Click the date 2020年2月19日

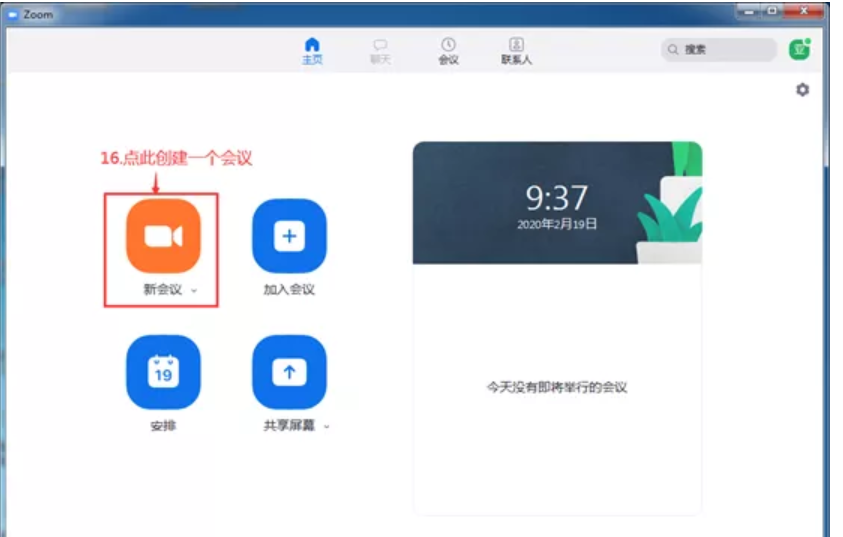557,224
